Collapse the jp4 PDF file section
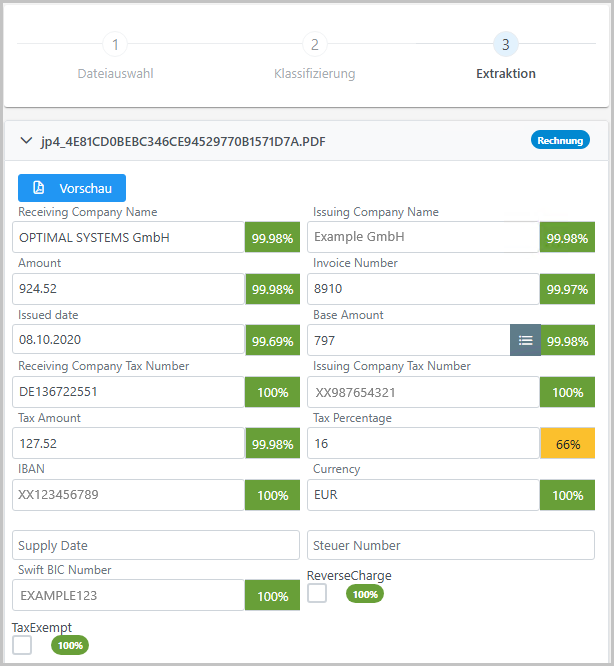Screen dimensions: 614x666 click(x=26, y=141)
